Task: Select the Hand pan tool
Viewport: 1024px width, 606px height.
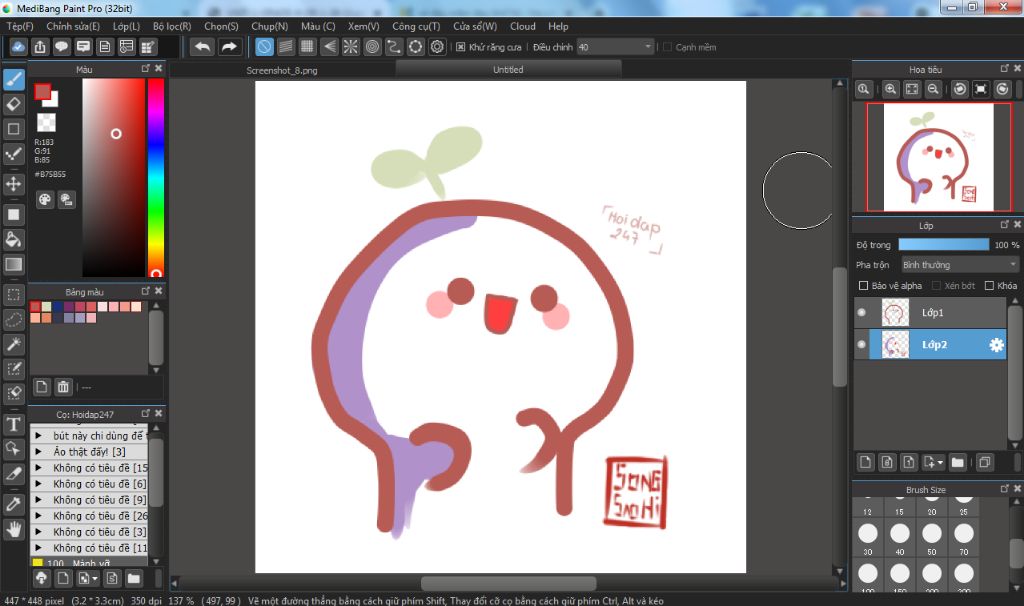Action: tap(14, 529)
